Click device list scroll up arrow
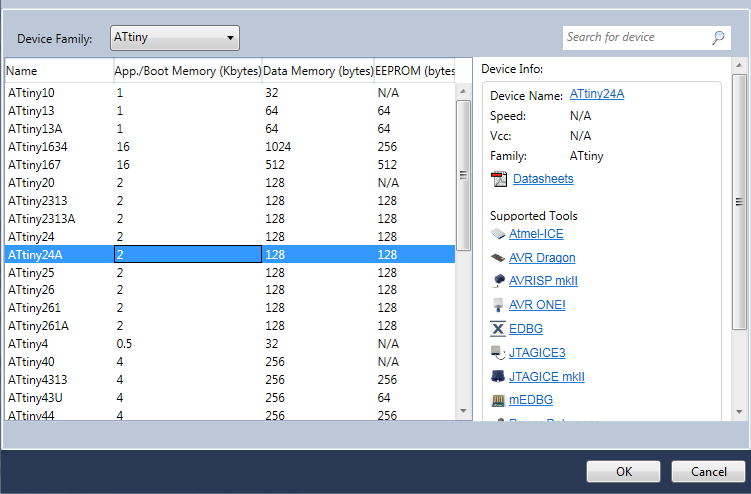The image size is (751, 494). pyautogui.click(x=463, y=91)
